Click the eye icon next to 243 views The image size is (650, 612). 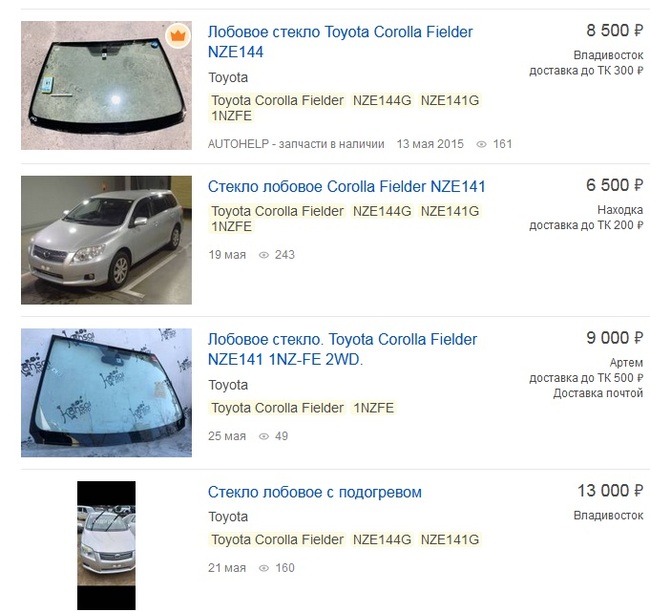click(264, 255)
